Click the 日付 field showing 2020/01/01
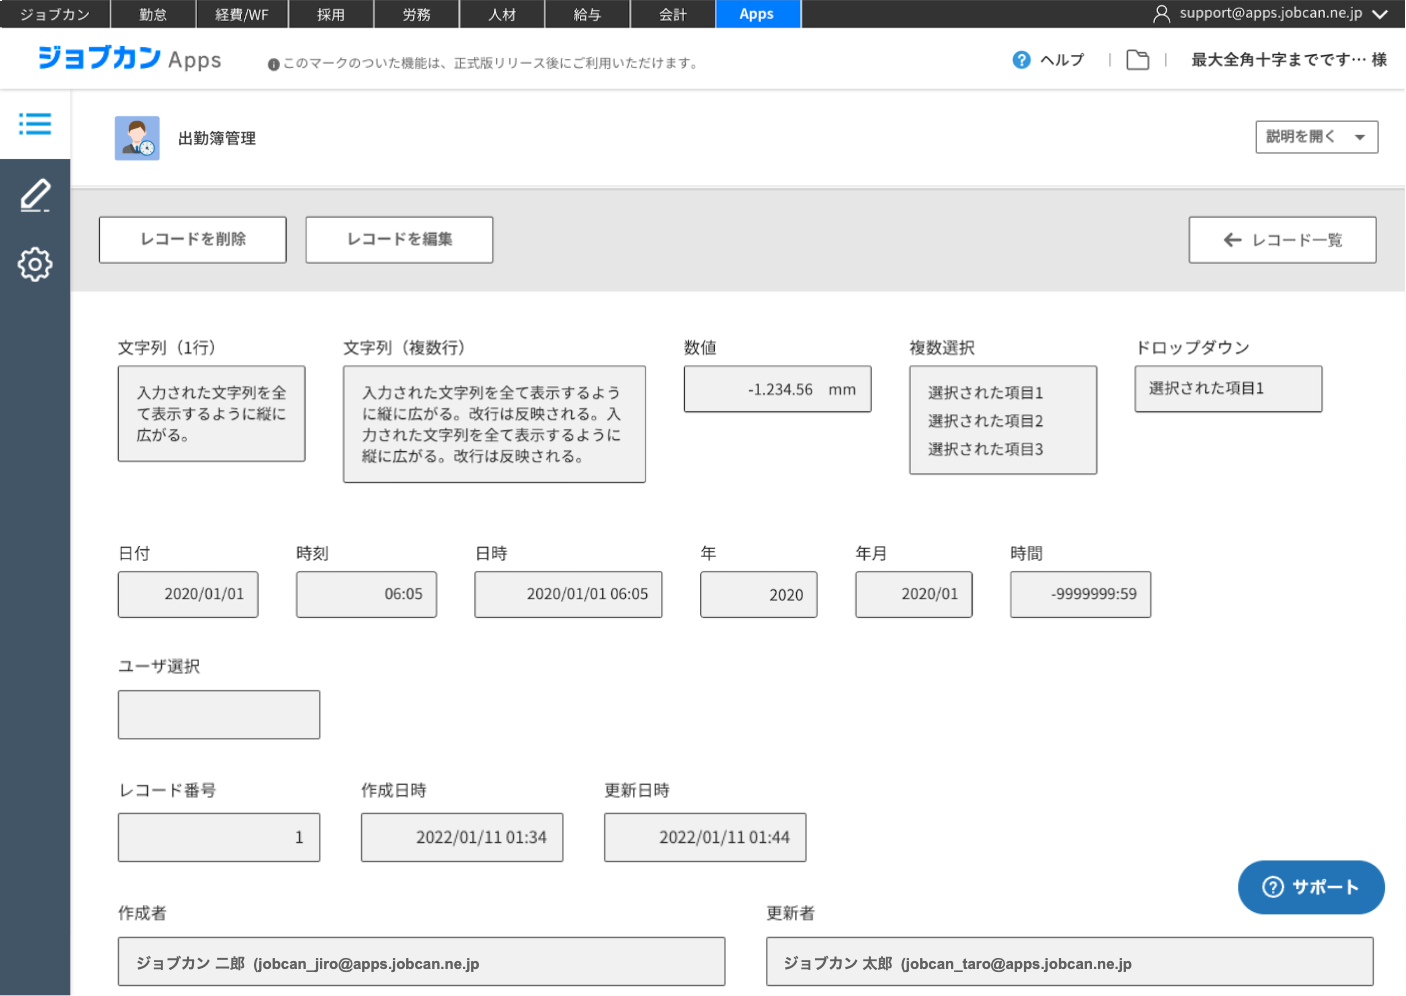Image resolution: width=1406 pixels, height=996 pixels. coord(188,594)
